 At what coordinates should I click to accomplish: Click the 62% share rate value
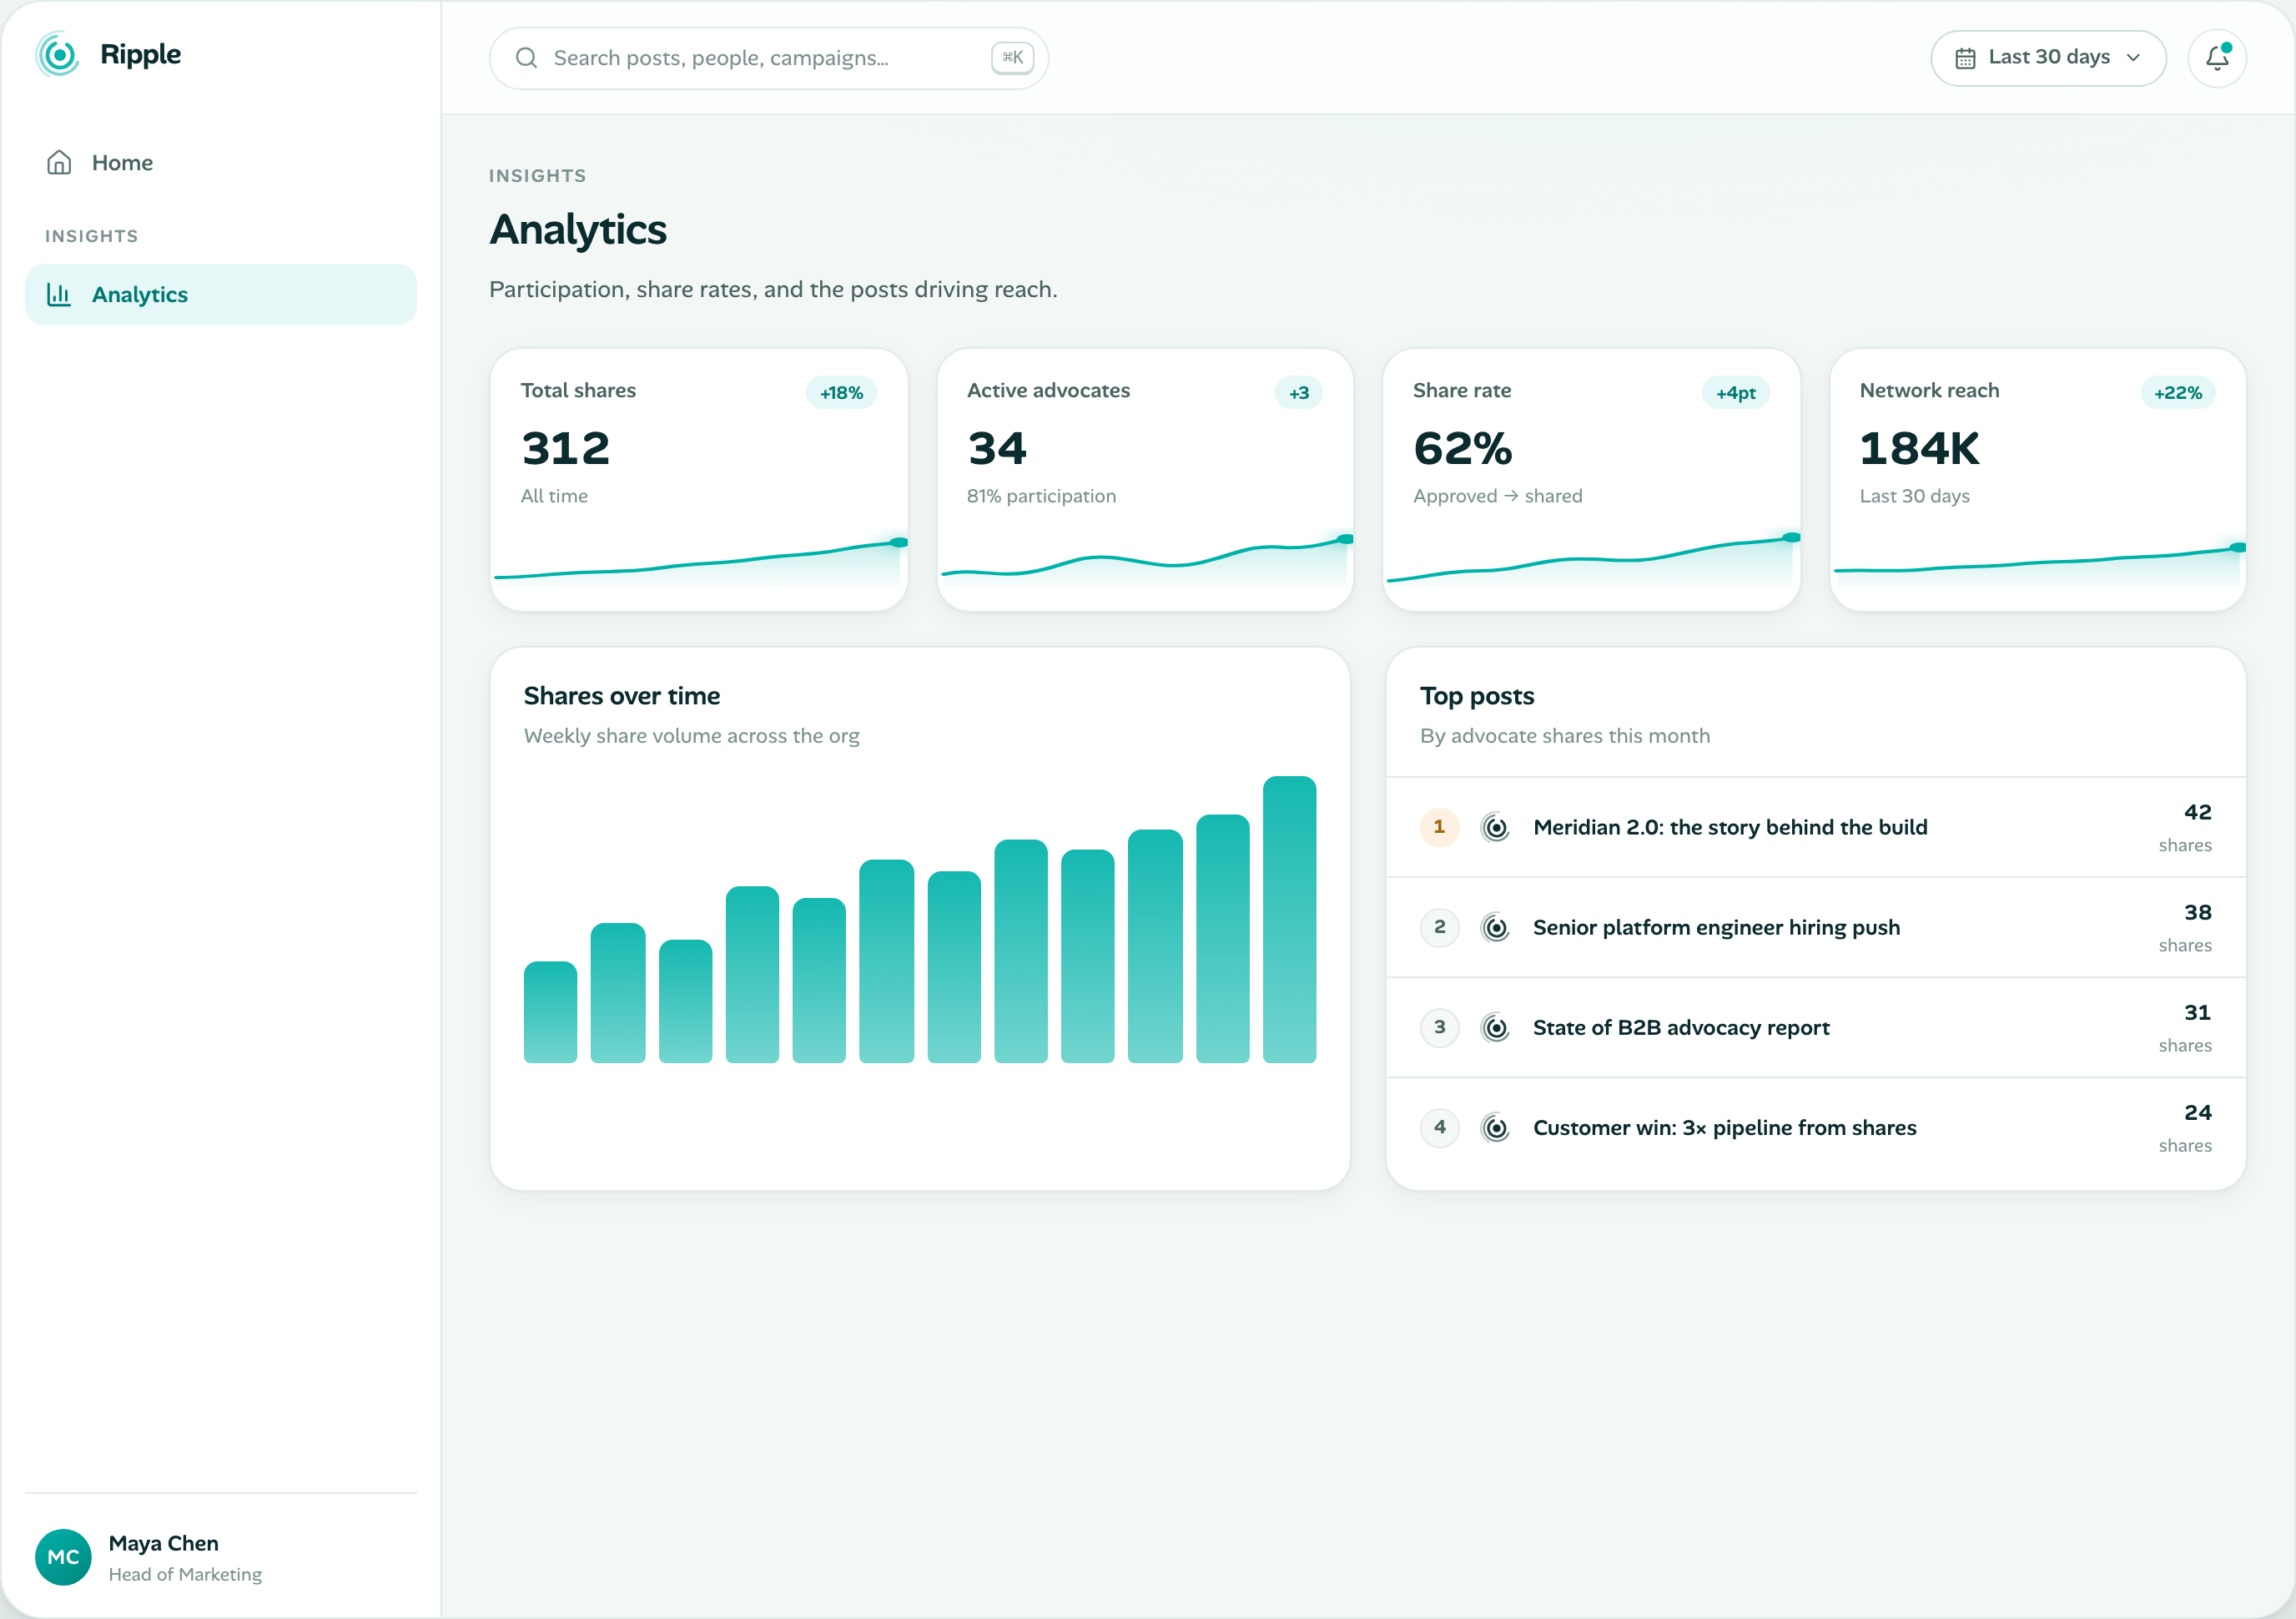(1463, 448)
